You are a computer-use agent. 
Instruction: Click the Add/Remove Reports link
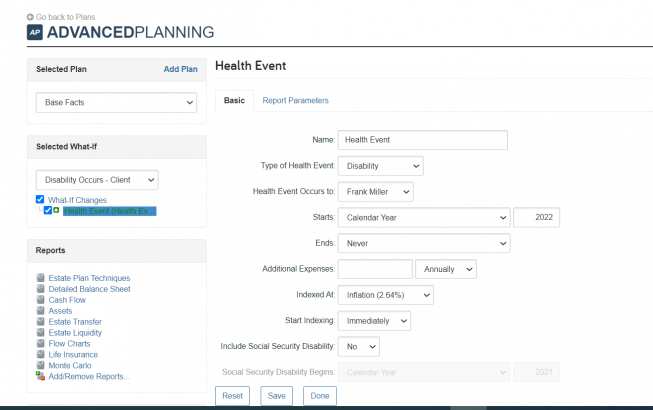89,376
